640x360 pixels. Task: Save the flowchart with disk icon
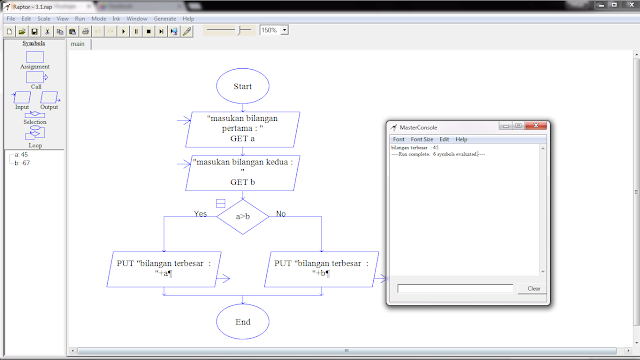click(x=35, y=31)
